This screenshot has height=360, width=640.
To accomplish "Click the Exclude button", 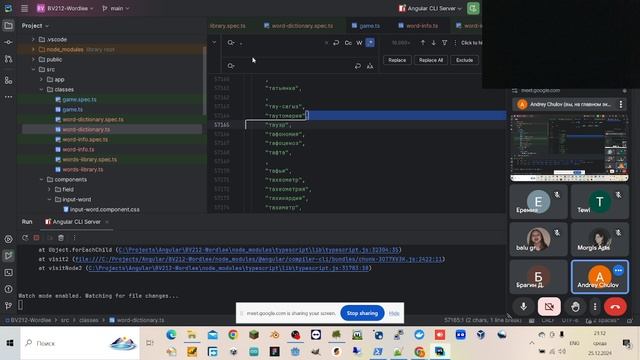I will (x=464, y=60).
